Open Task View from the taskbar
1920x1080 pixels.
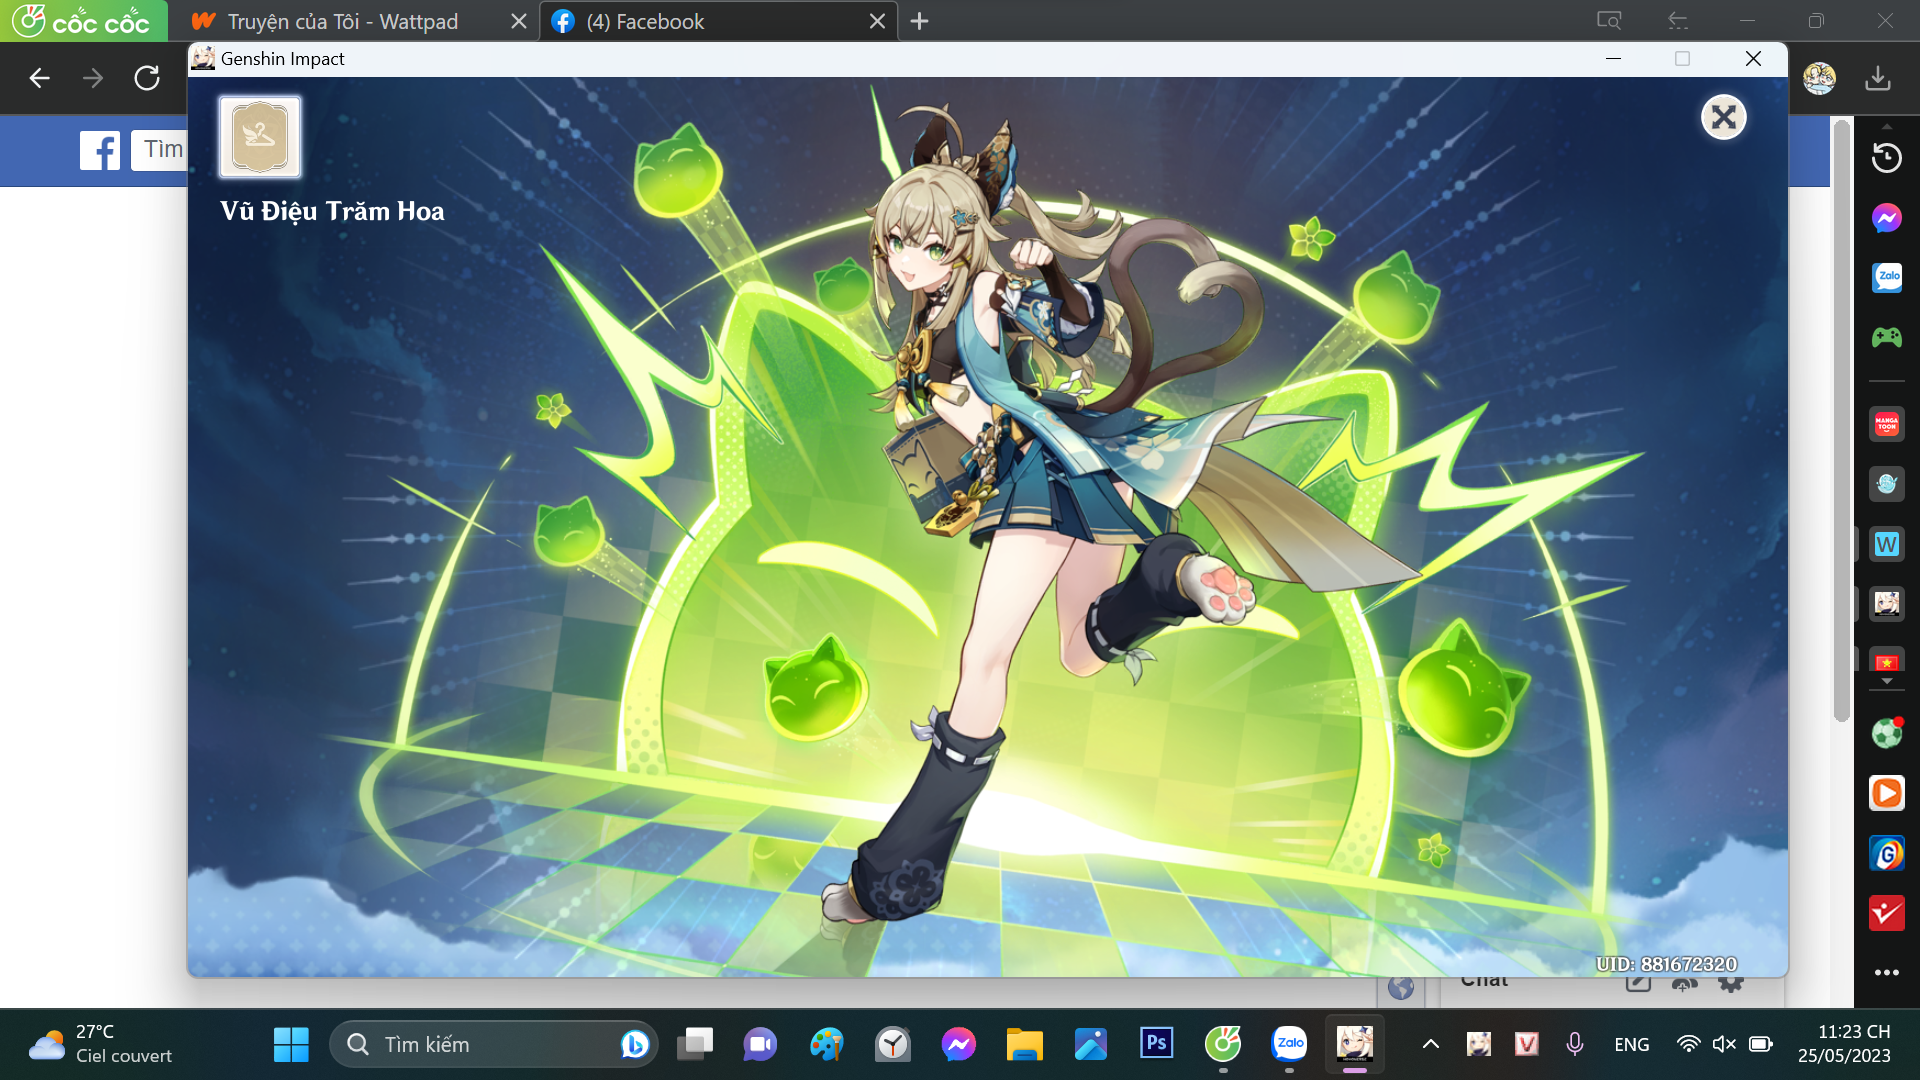[x=695, y=1045]
